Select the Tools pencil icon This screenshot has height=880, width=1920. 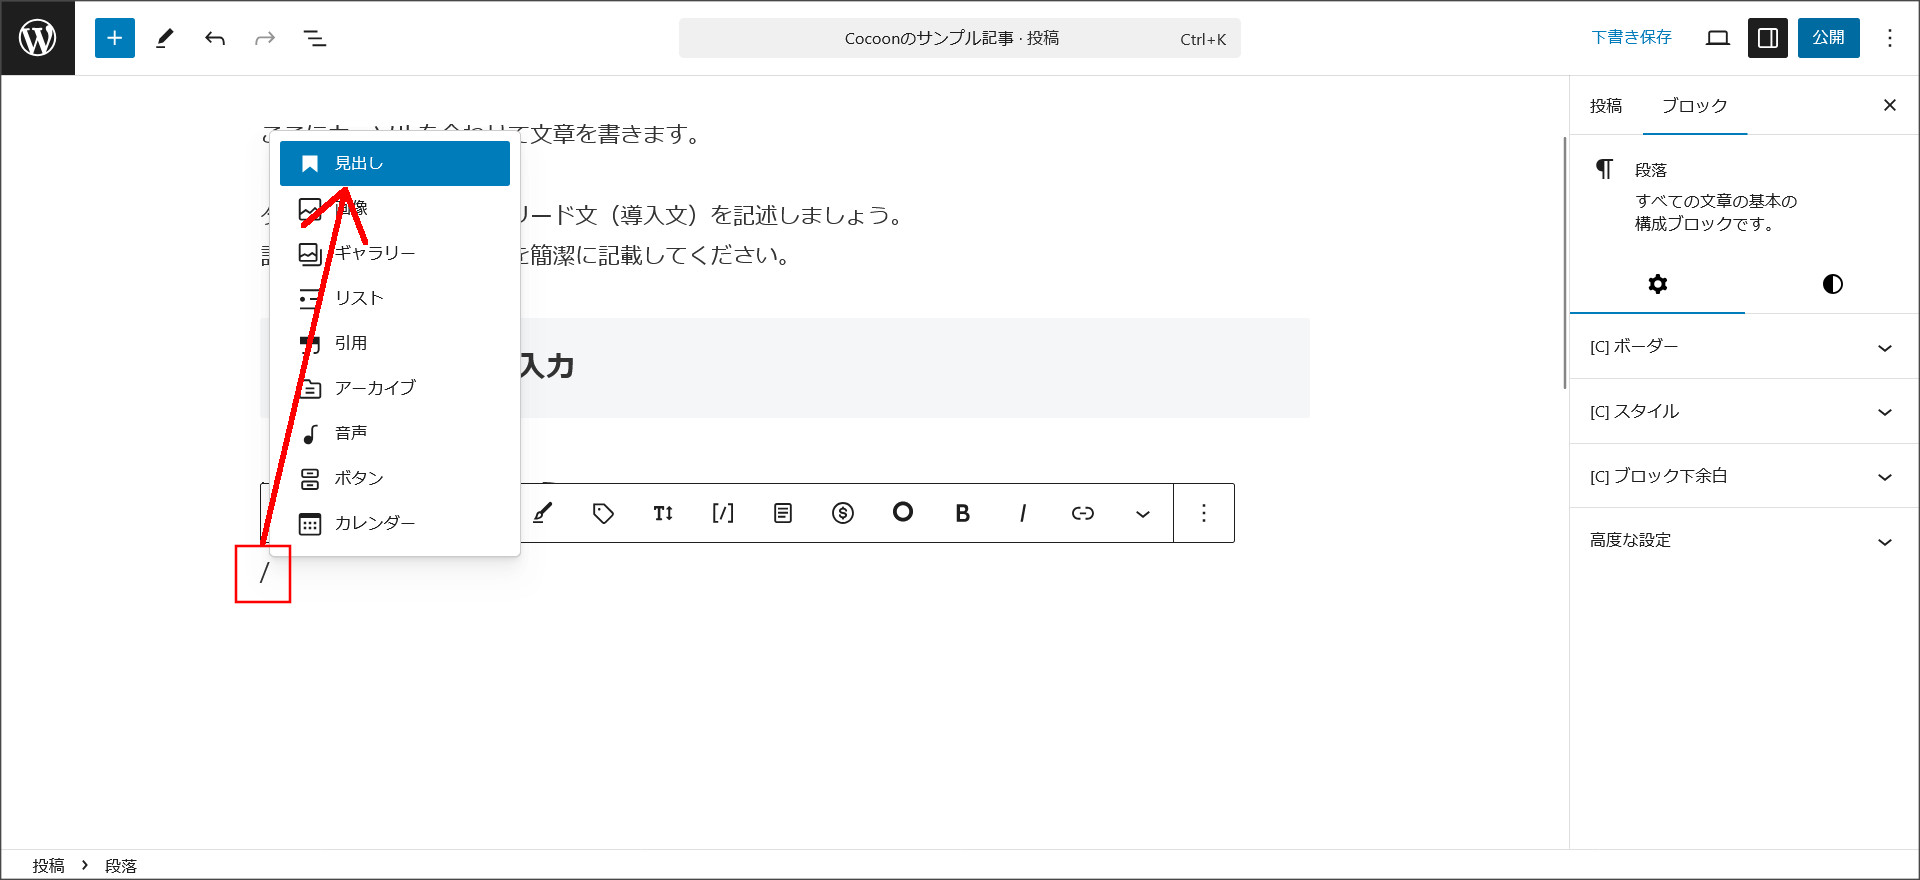(x=165, y=38)
